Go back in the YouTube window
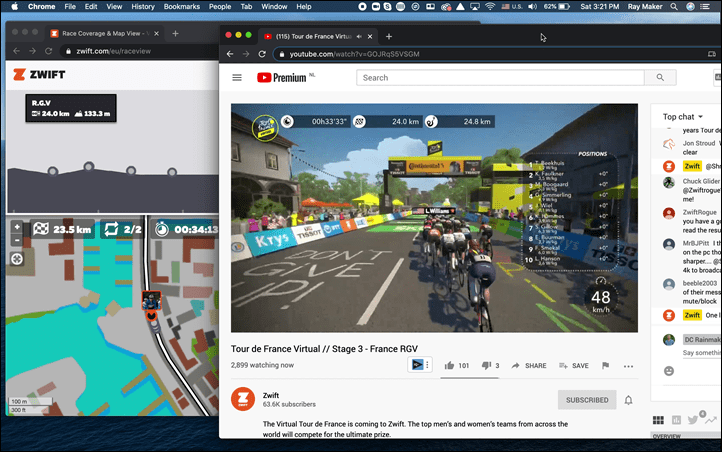This screenshot has height=452, width=722. (230, 54)
